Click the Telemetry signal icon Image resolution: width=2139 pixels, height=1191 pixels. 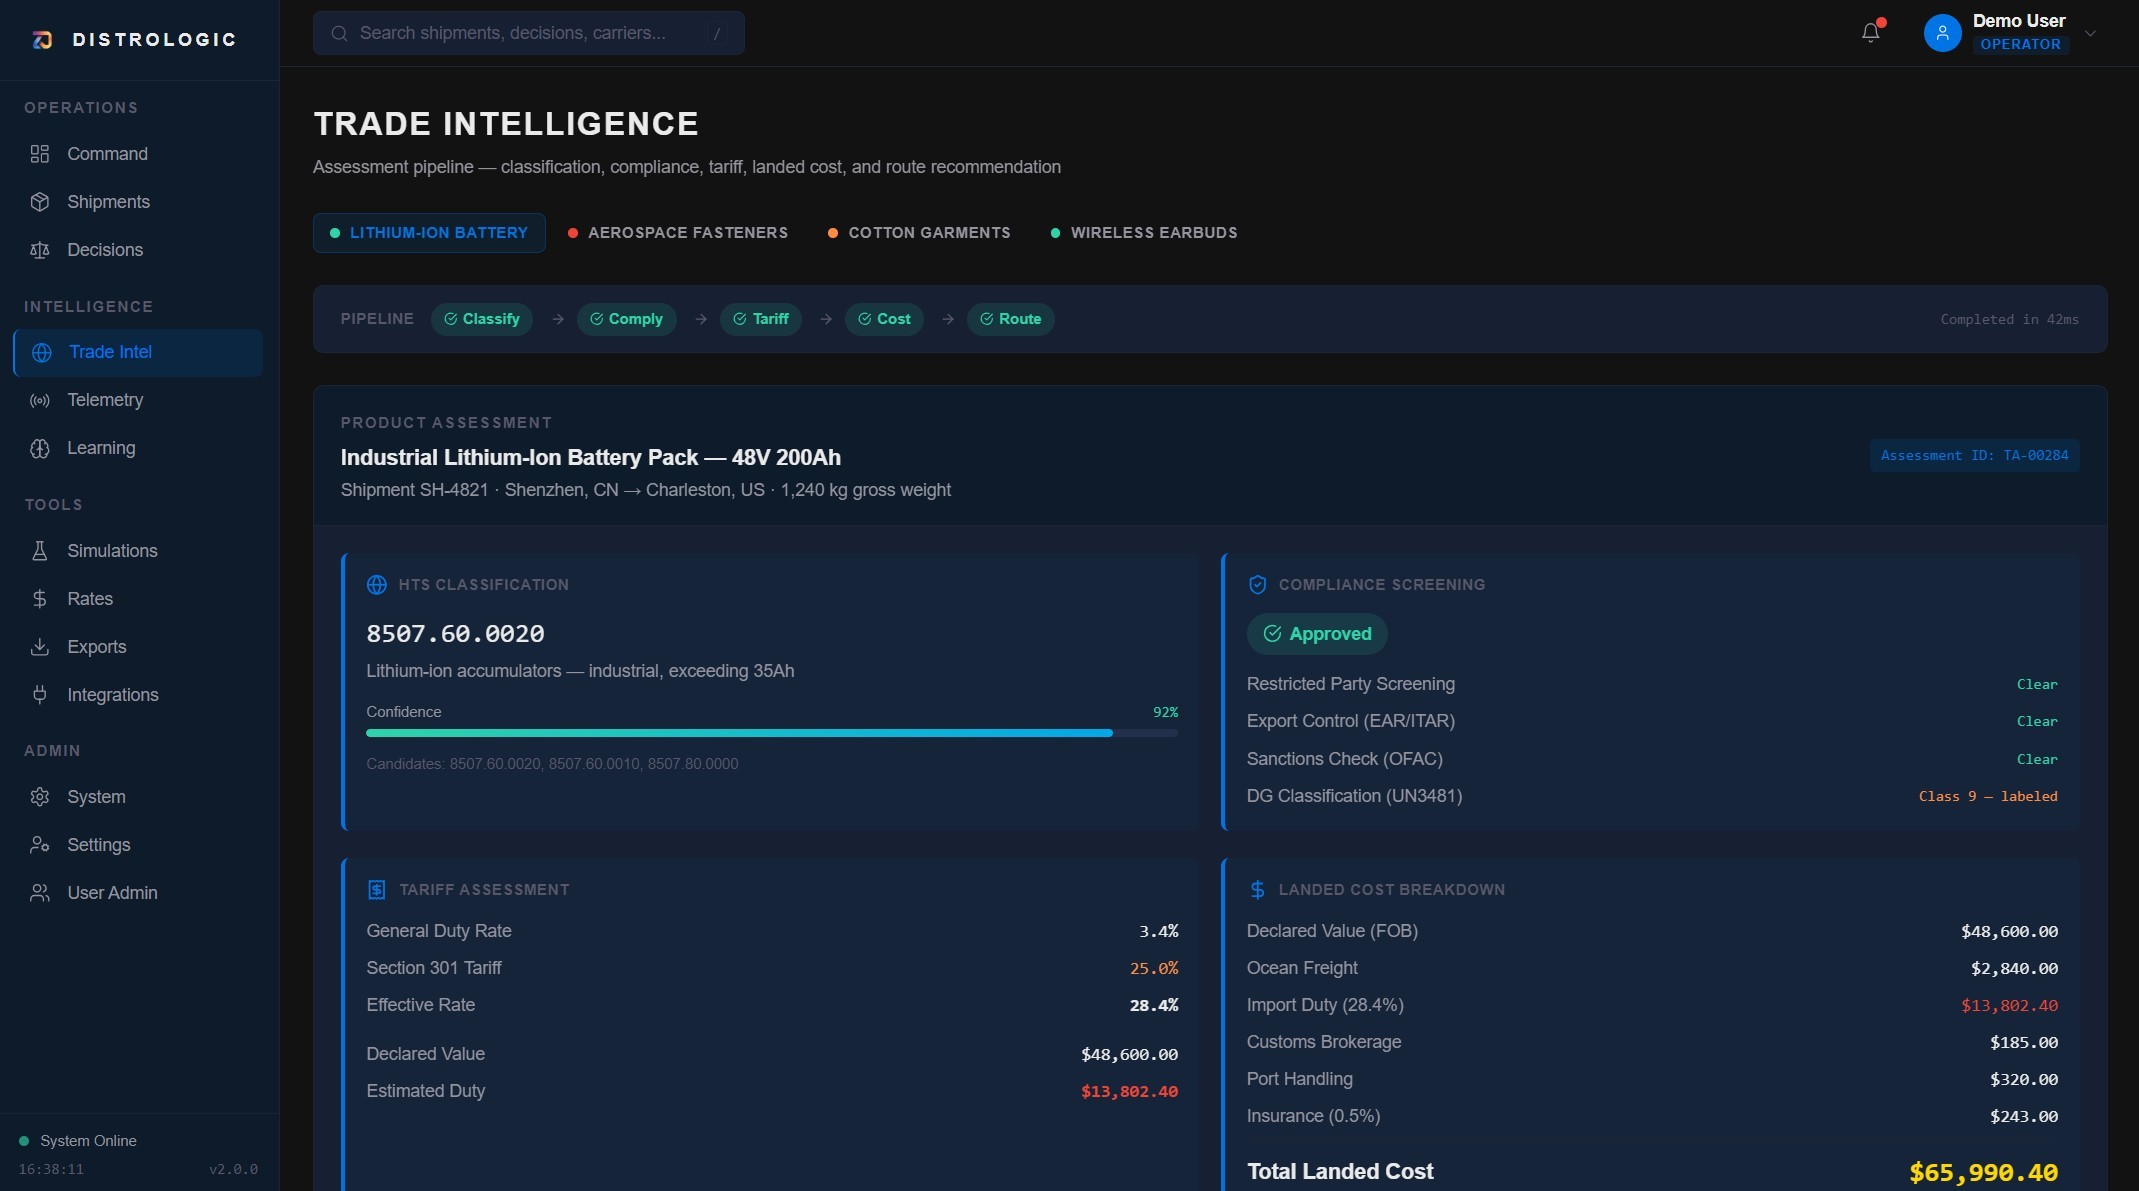click(x=40, y=400)
